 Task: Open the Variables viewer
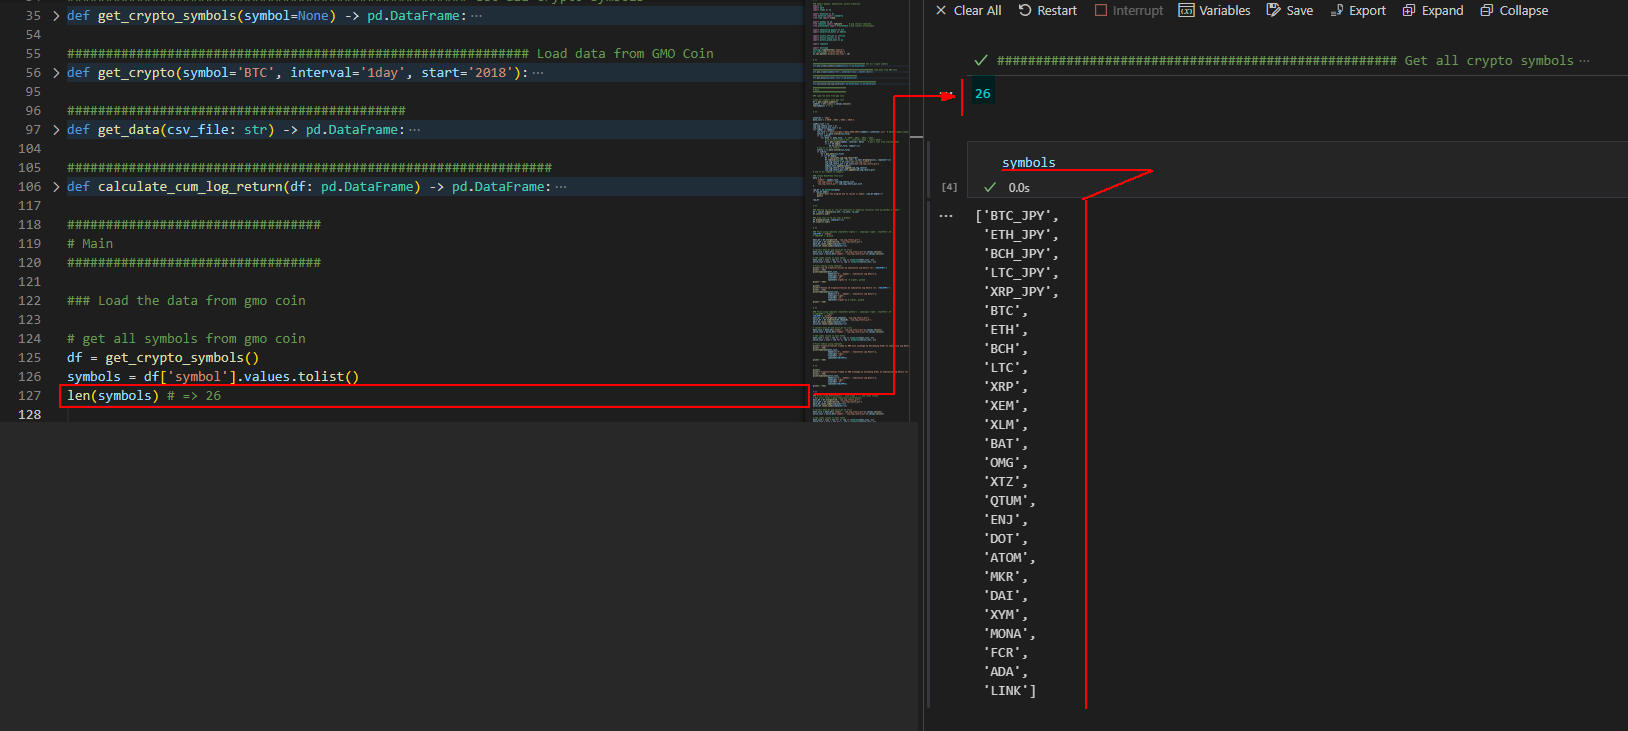point(1214,10)
